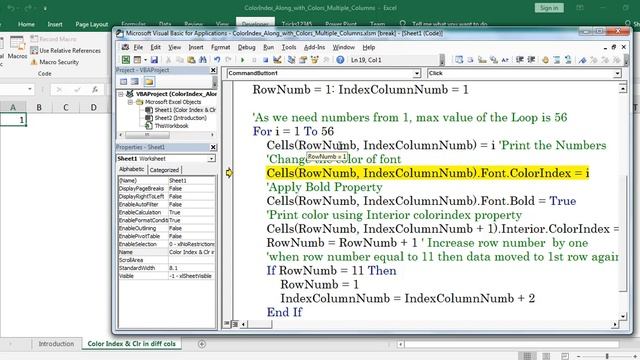This screenshot has width=640, height=360.
Task: Open dropdown arrow beside Insert UserForm icon
Action: click(x=145, y=60)
